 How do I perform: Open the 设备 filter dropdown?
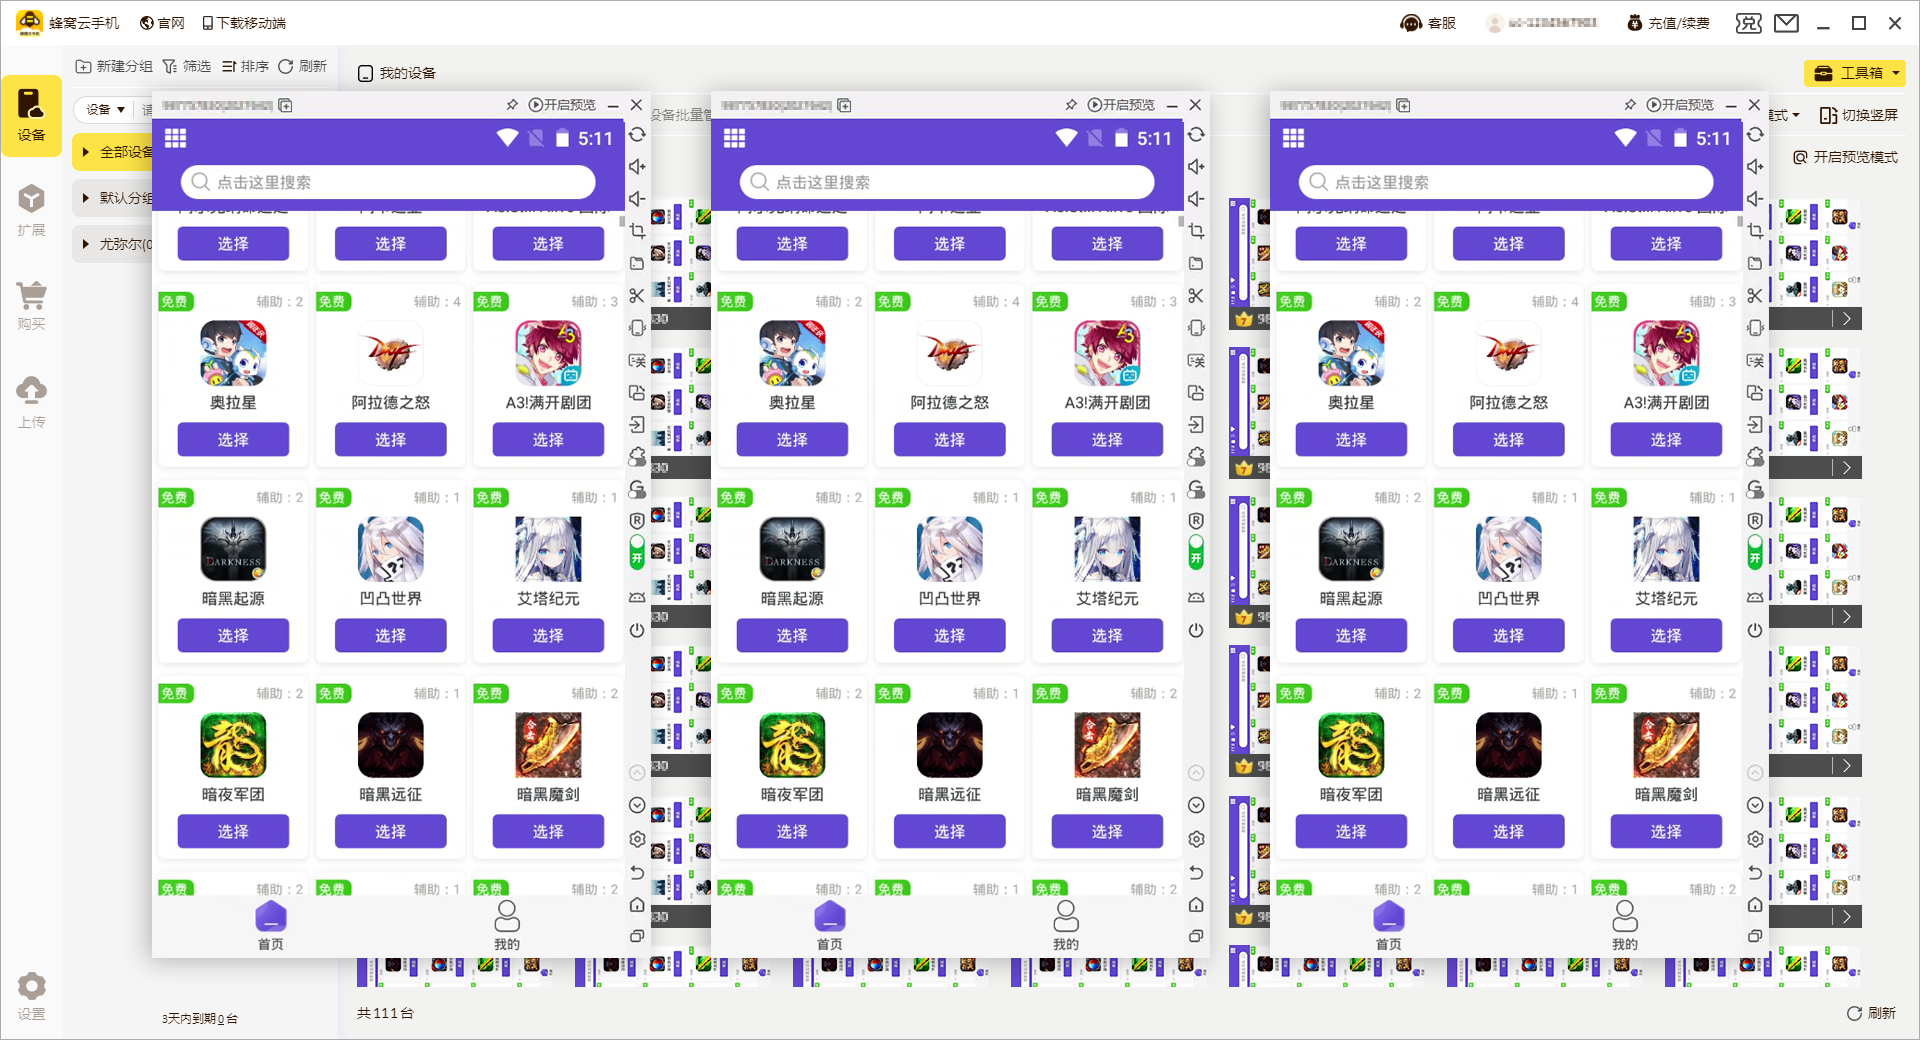[x=105, y=110]
